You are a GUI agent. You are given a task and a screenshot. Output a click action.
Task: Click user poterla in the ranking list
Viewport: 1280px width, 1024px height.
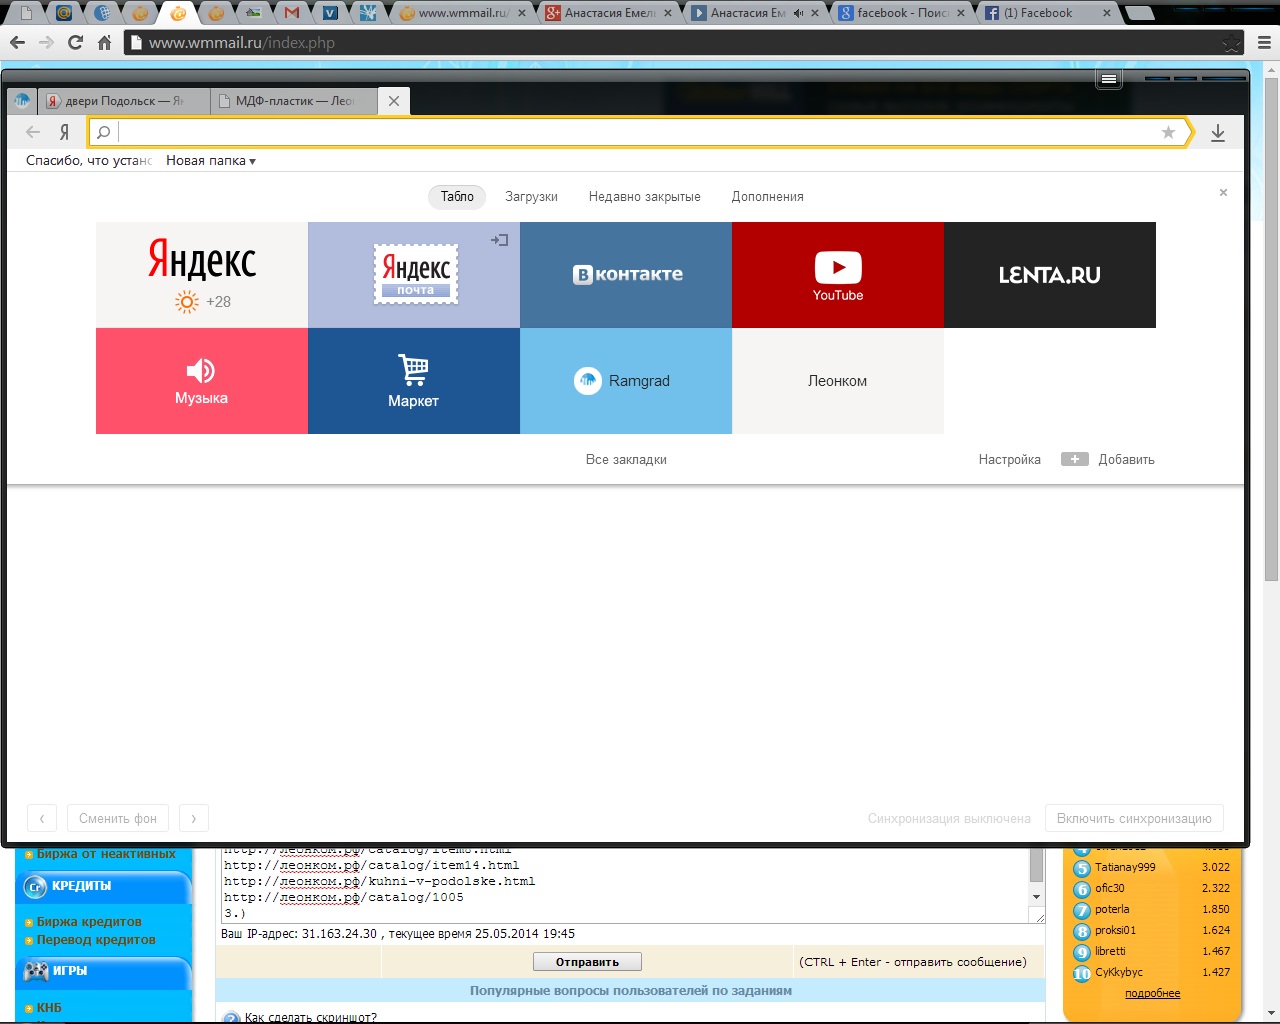(1112, 909)
